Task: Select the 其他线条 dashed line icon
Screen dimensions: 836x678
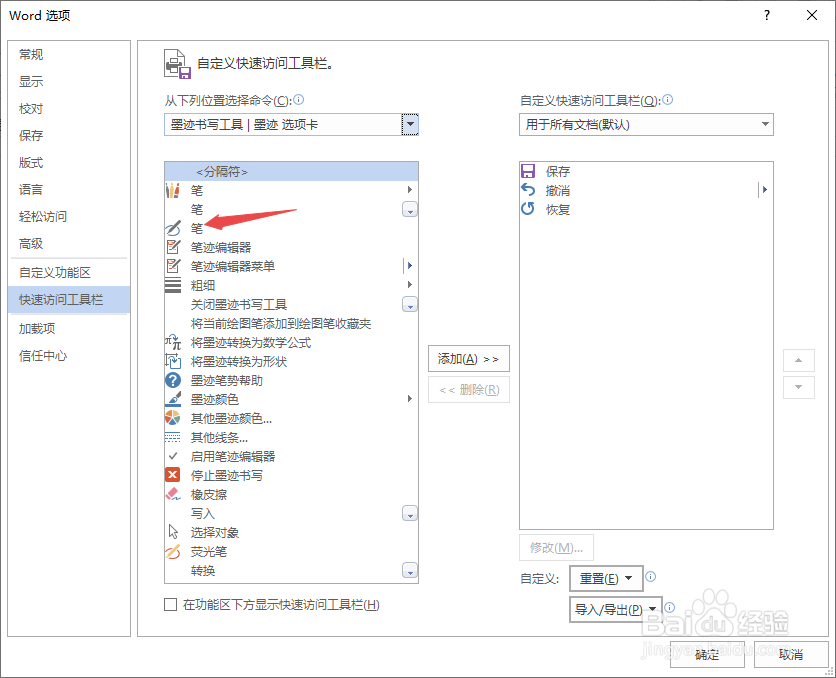Action: point(173,438)
